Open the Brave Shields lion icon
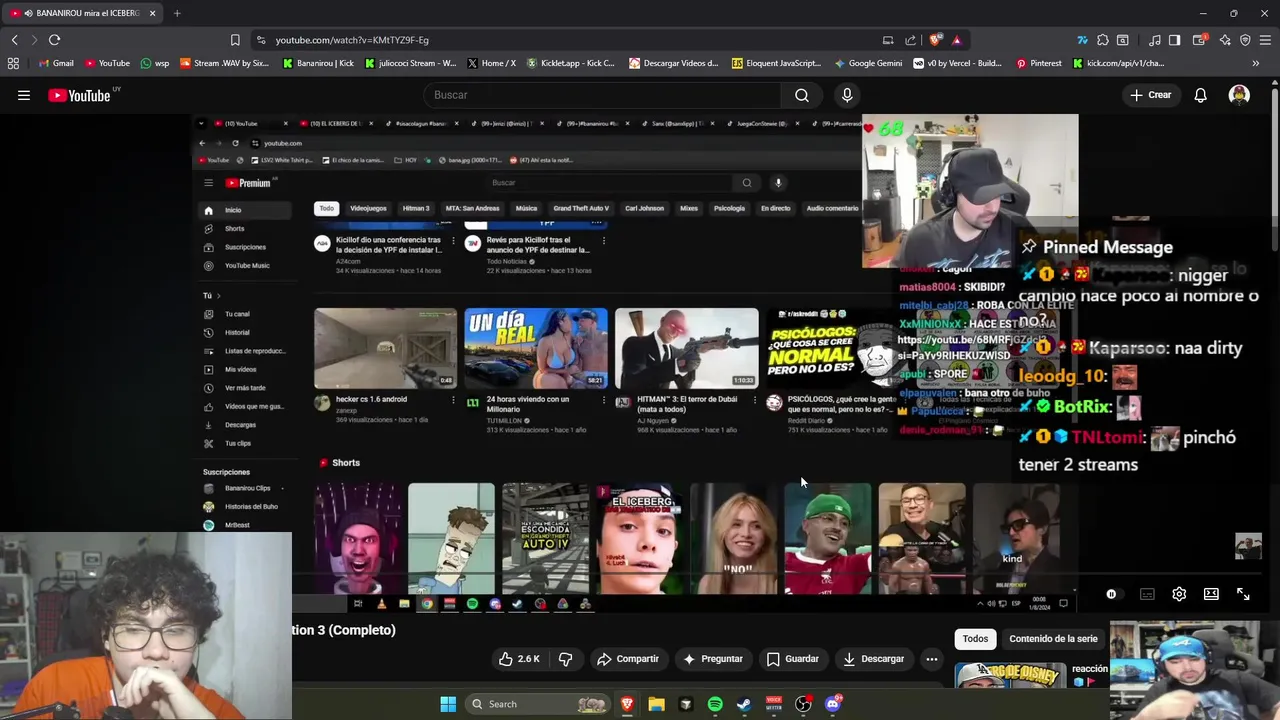 (935, 40)
